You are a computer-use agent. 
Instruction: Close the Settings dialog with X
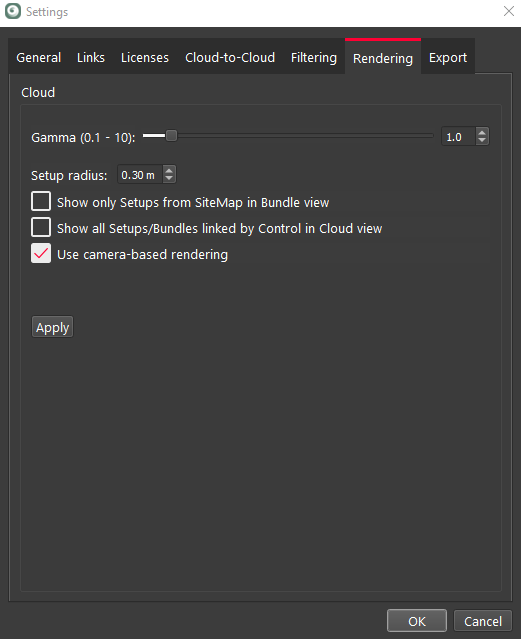coord(508,11)
